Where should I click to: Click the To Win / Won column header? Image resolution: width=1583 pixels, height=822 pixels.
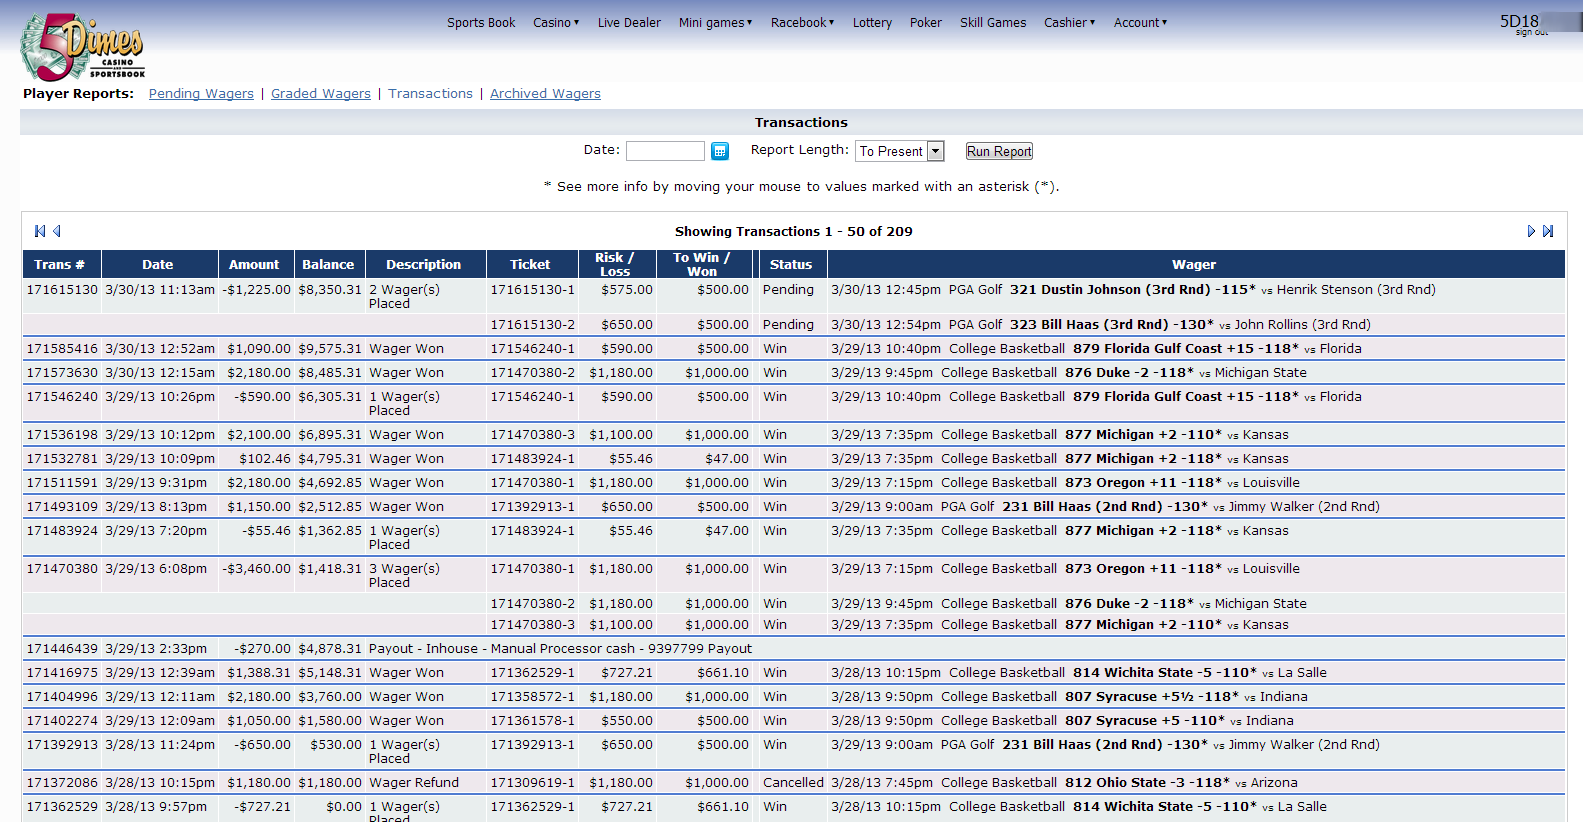click(x=702, y=264)
